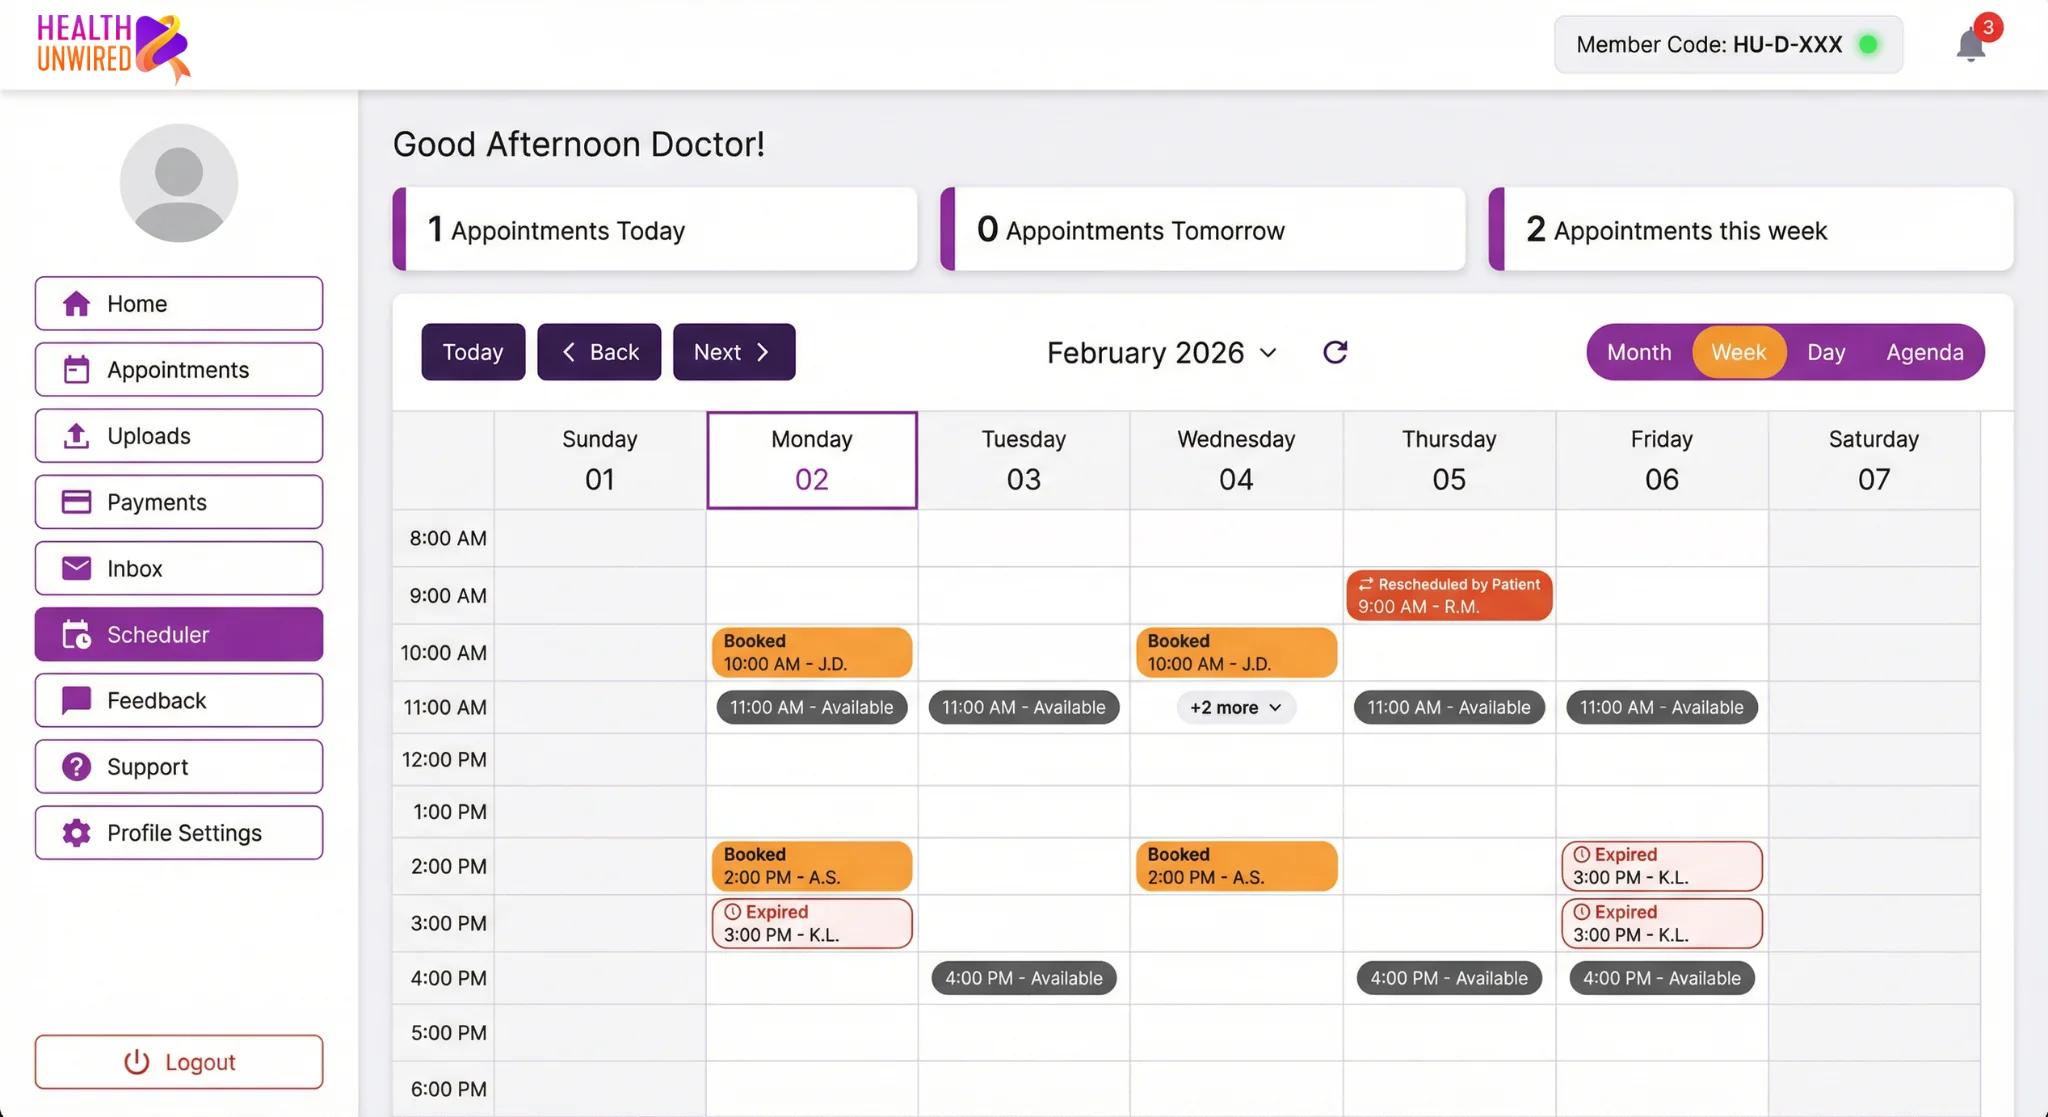Open the Rescheduled by Patient appointment on Thursday
This screenshot has width=2048, height=1117.
1448,595
